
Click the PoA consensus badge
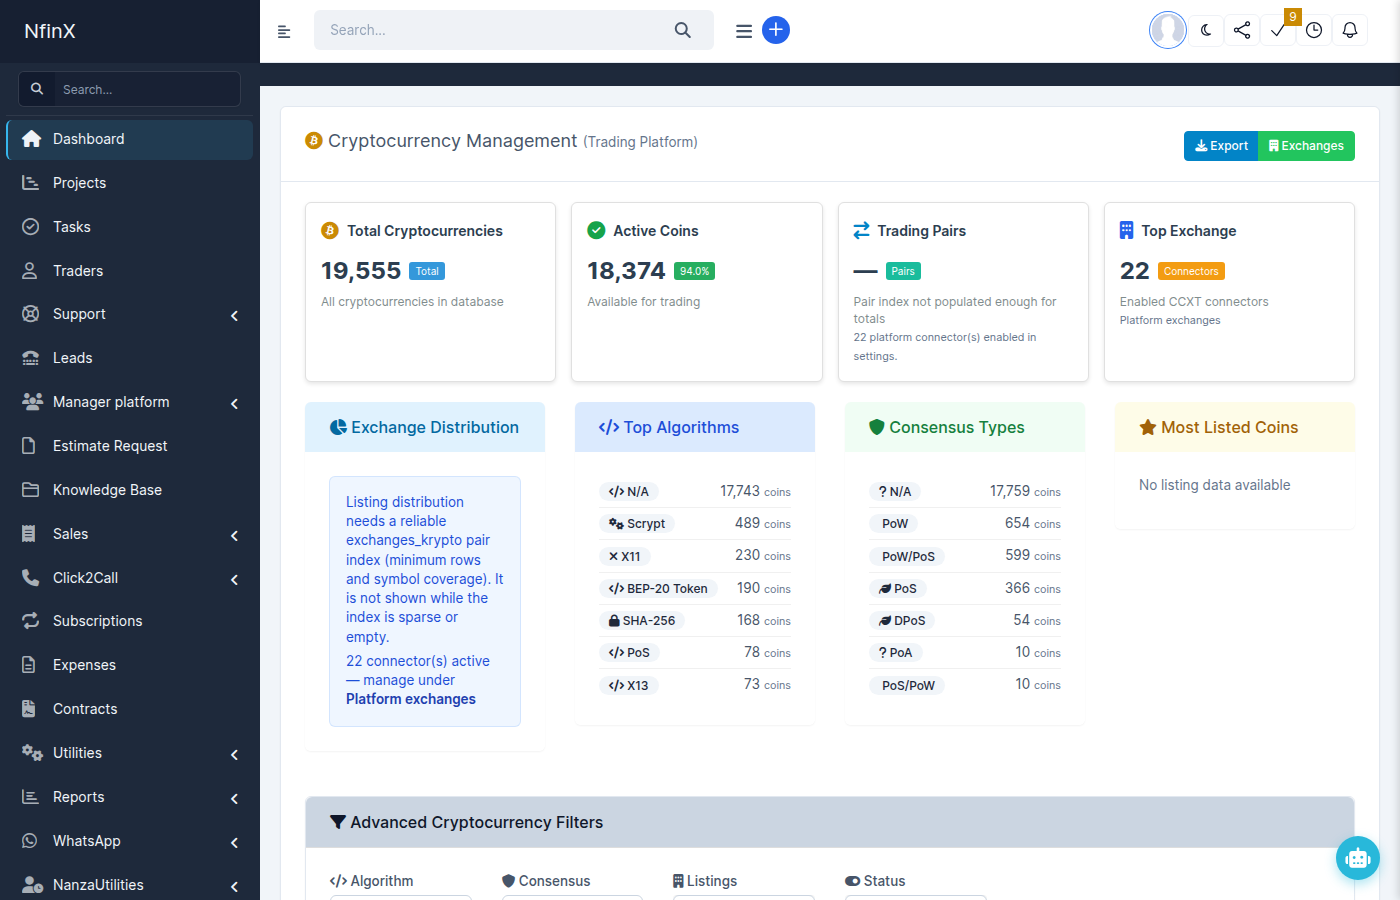pyautogui.click(x=895, y=653)
